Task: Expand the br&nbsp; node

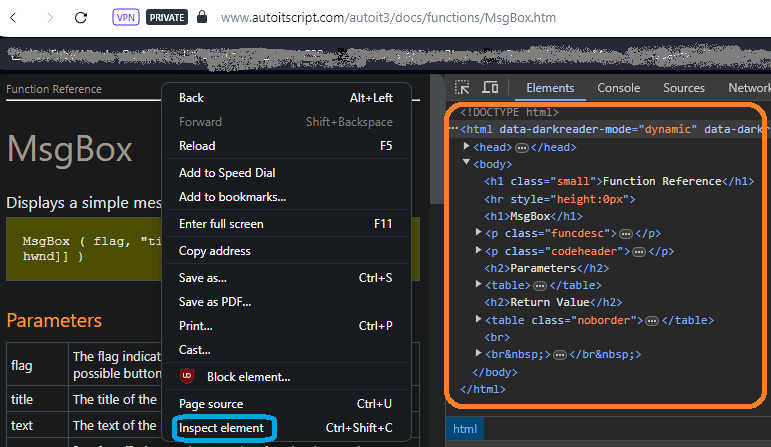Action: pyautogui.click(x=478, y=353)
